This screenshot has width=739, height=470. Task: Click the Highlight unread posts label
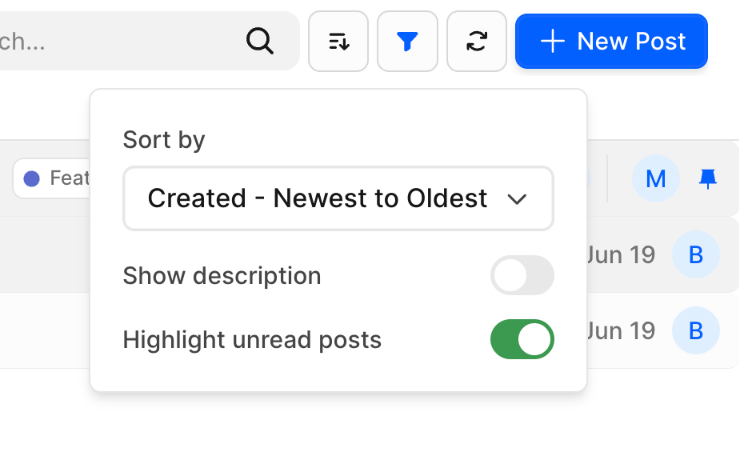(x=252, y=340)
